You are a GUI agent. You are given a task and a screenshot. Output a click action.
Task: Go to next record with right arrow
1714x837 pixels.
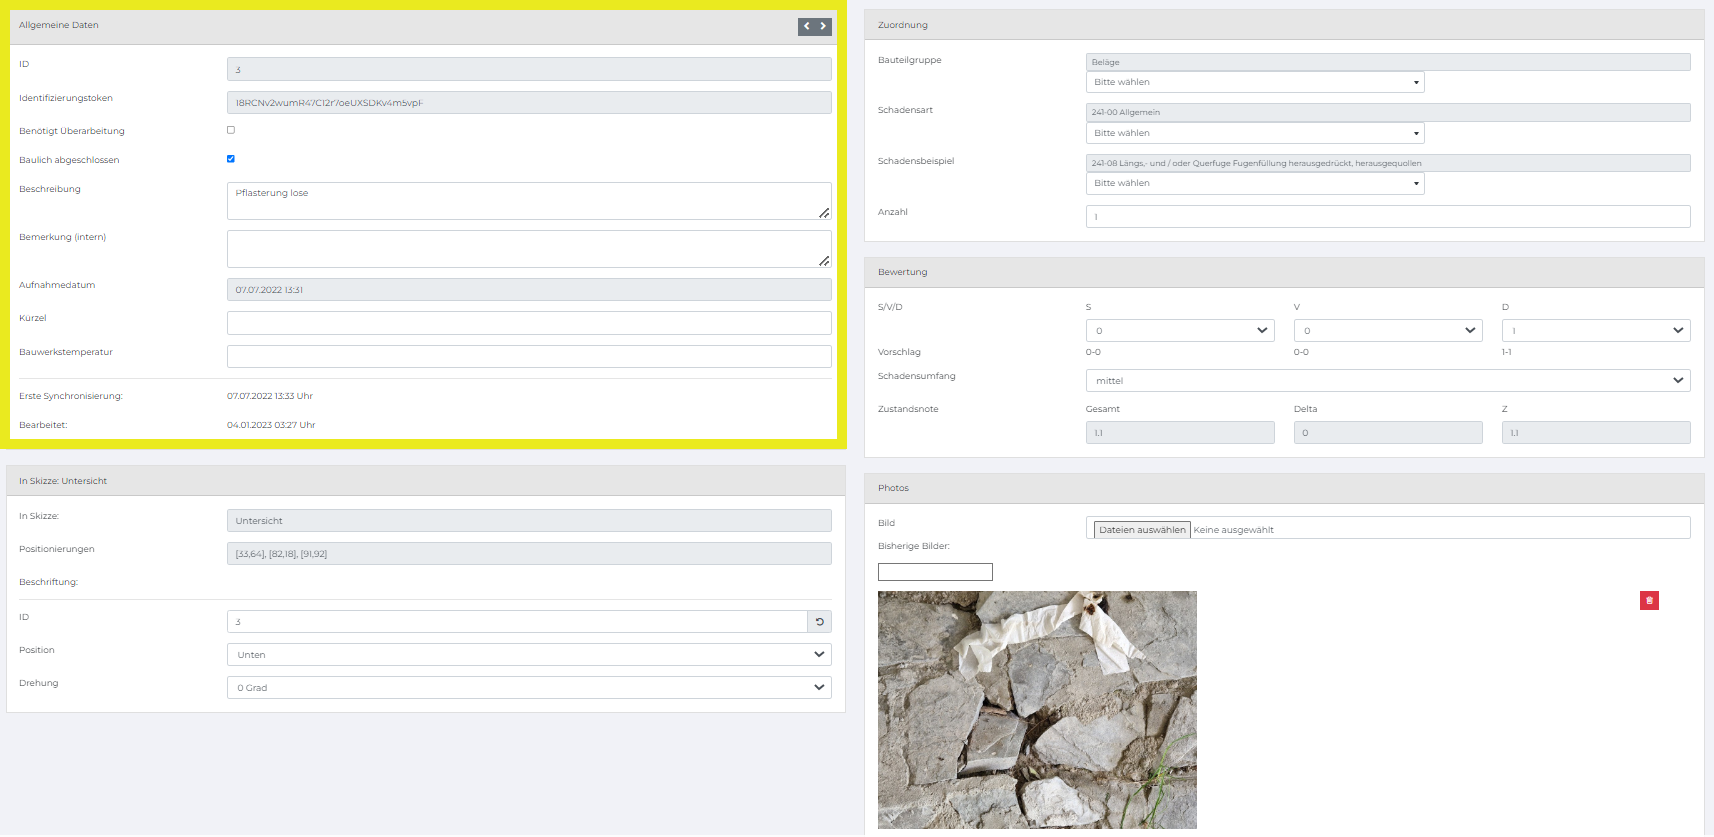(824, 26)
